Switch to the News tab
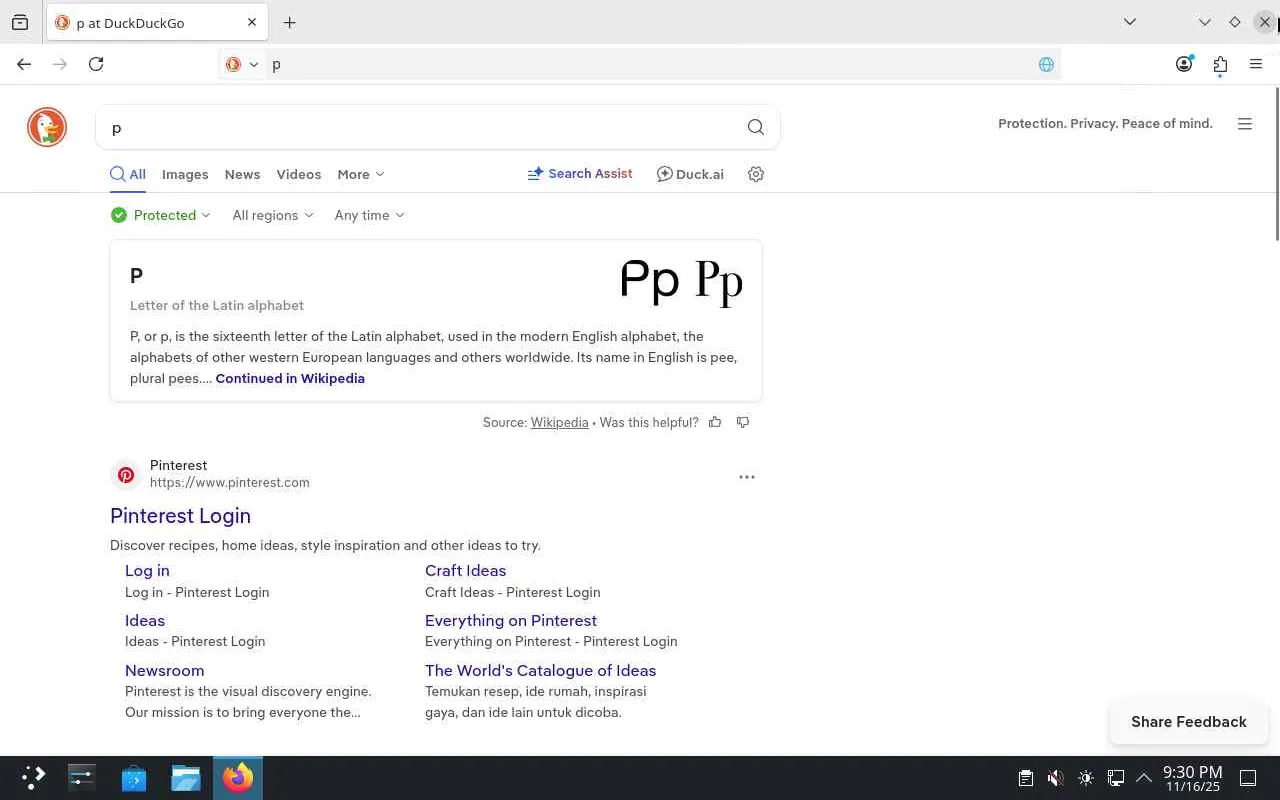This screenshot has height=800, width=1280. (242, 174)
